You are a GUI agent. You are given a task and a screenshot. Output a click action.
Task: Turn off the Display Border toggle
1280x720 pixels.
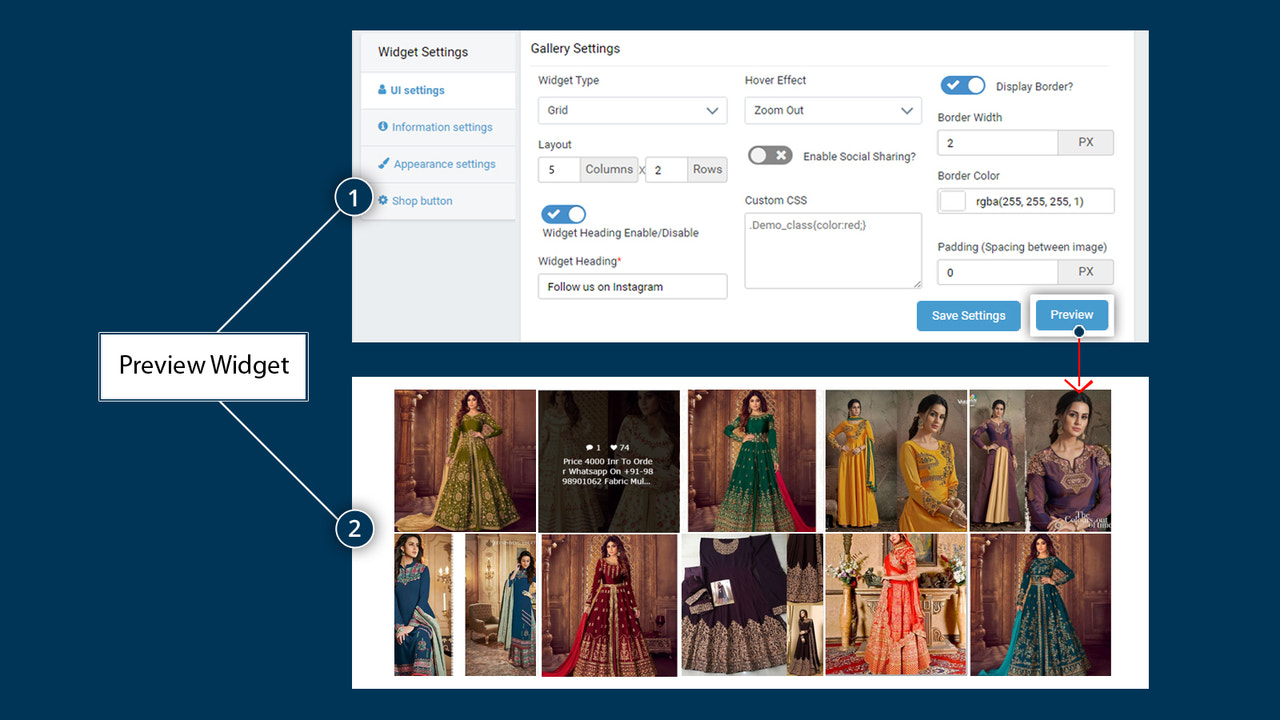pyautogui.click(x=962, y=85)
